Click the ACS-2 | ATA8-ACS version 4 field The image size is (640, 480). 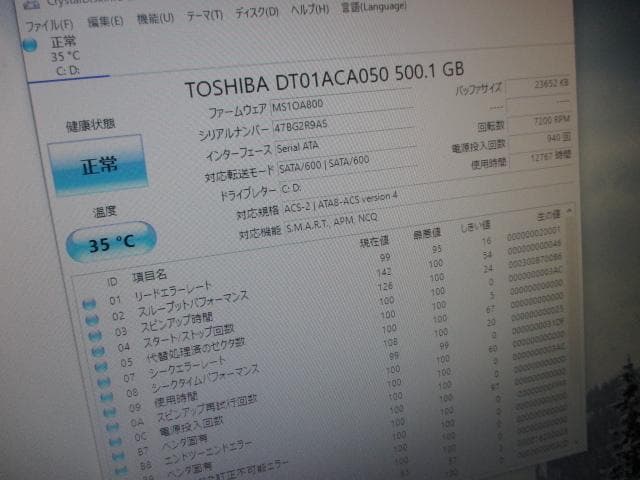click(x=340, y=203)
